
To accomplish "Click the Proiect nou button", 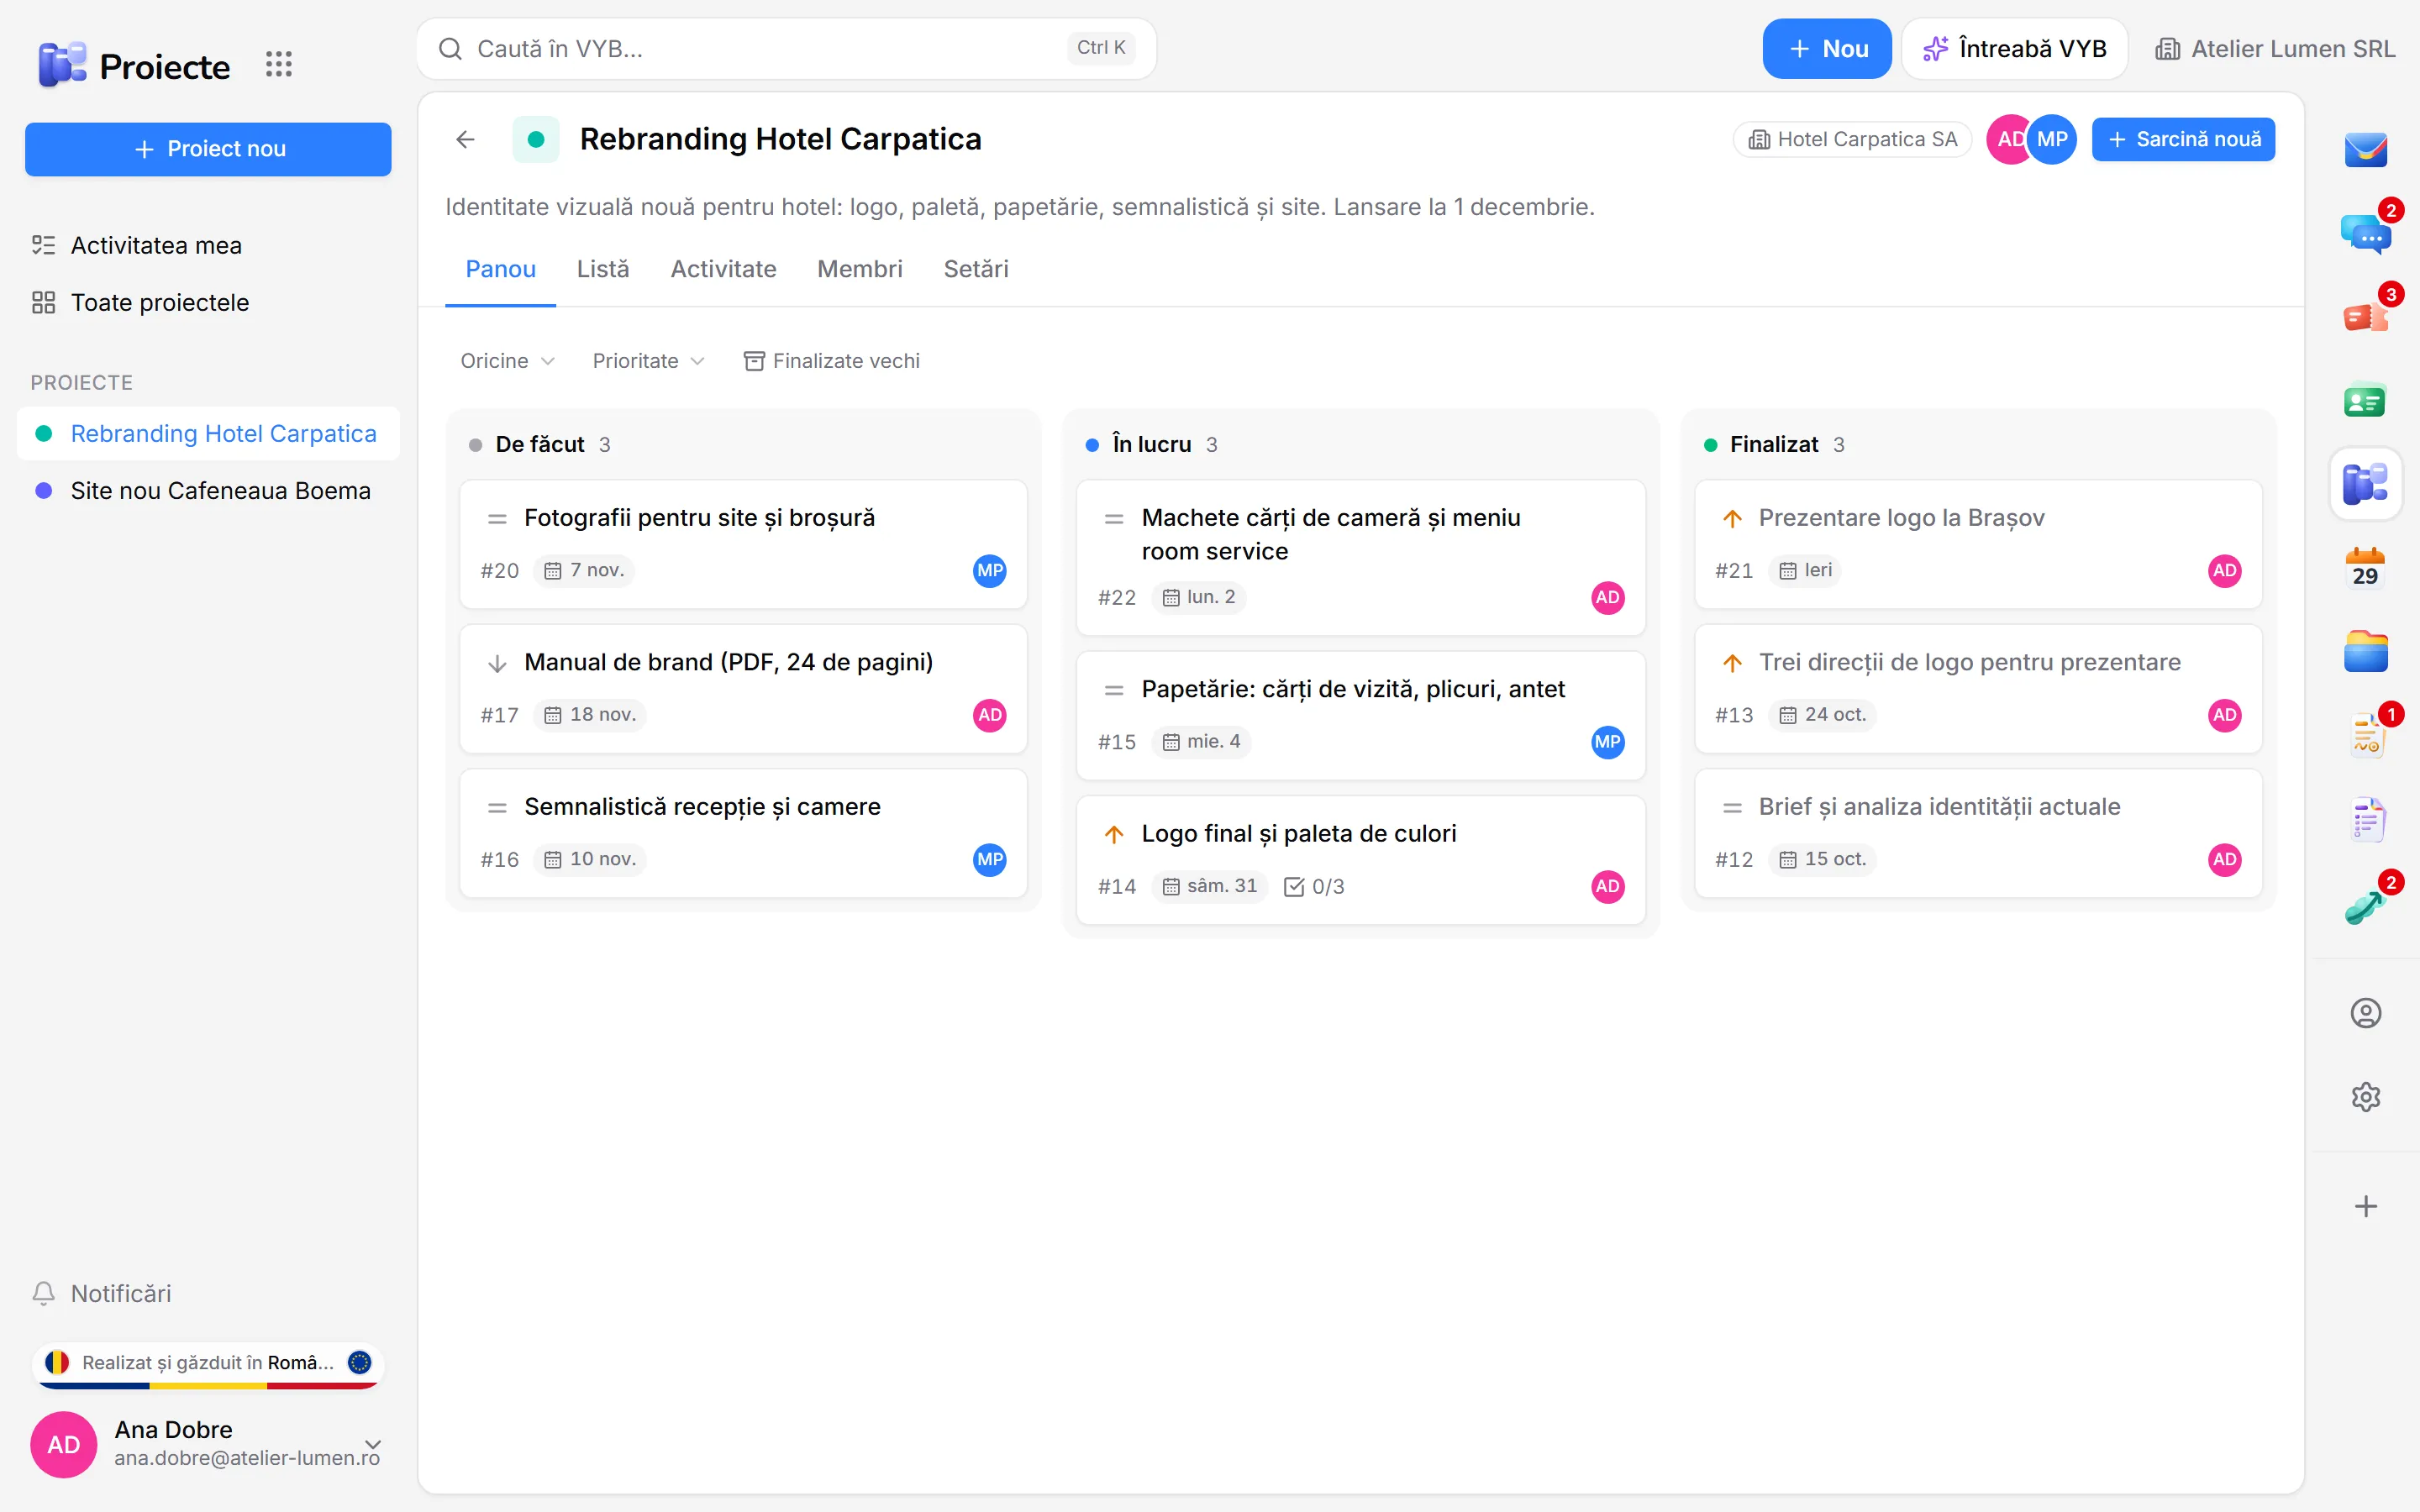I will tap(208, 149).
